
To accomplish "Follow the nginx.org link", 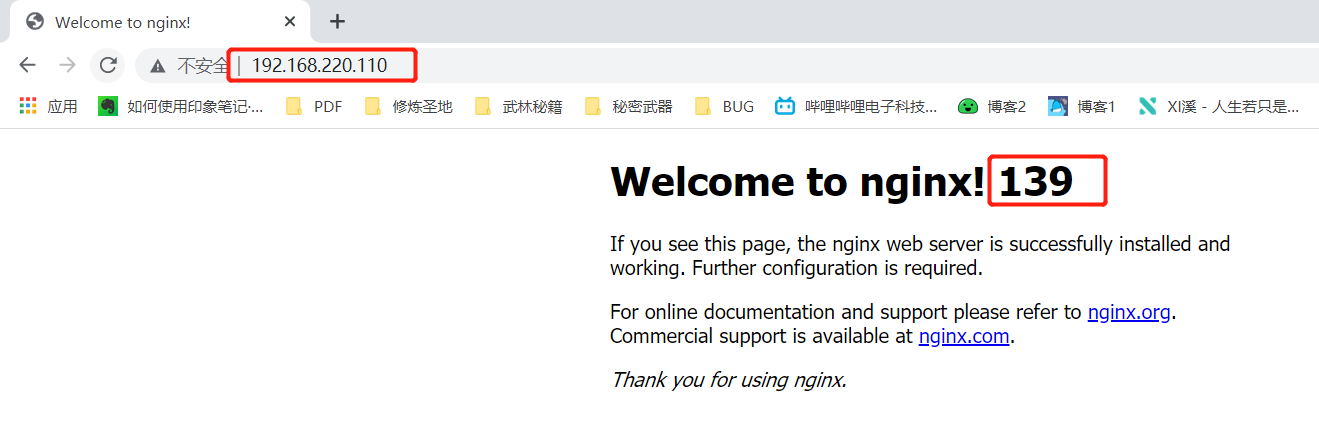I will point(1129,312).
